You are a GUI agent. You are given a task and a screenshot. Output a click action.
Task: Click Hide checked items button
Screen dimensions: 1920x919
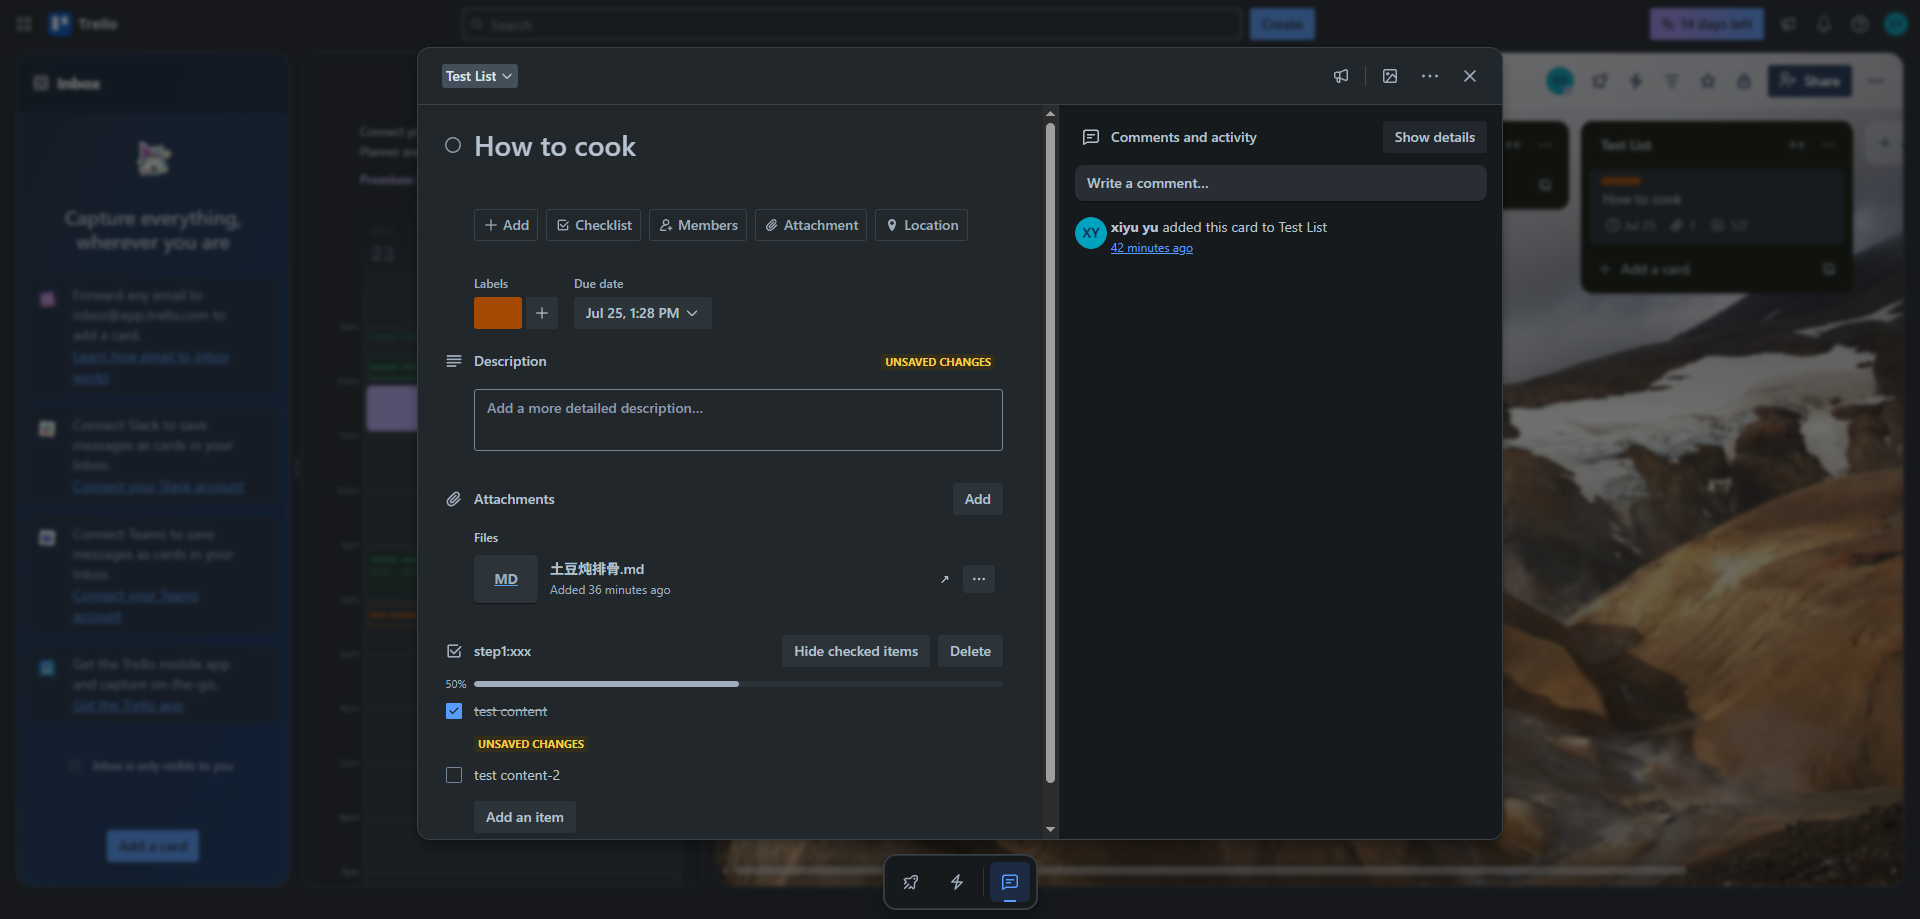856,651
